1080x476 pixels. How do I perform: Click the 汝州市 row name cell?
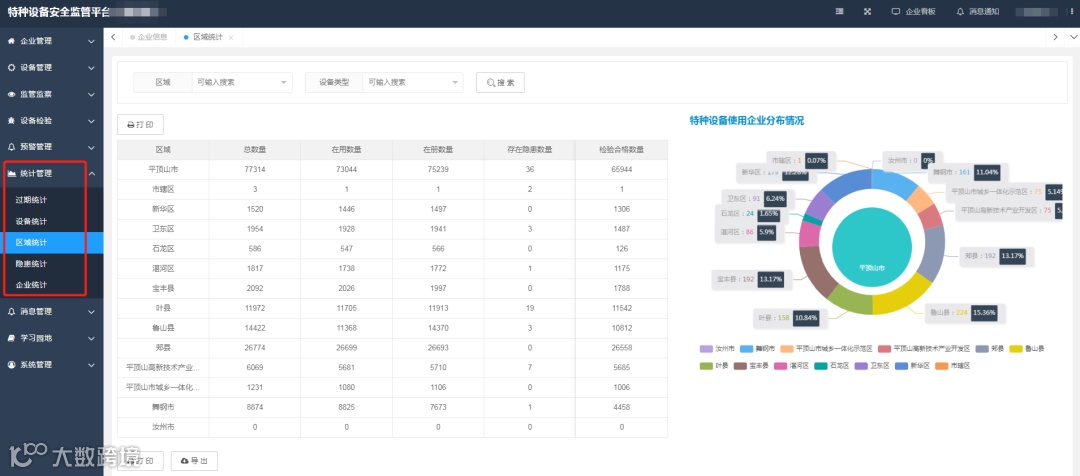point(163,427)
